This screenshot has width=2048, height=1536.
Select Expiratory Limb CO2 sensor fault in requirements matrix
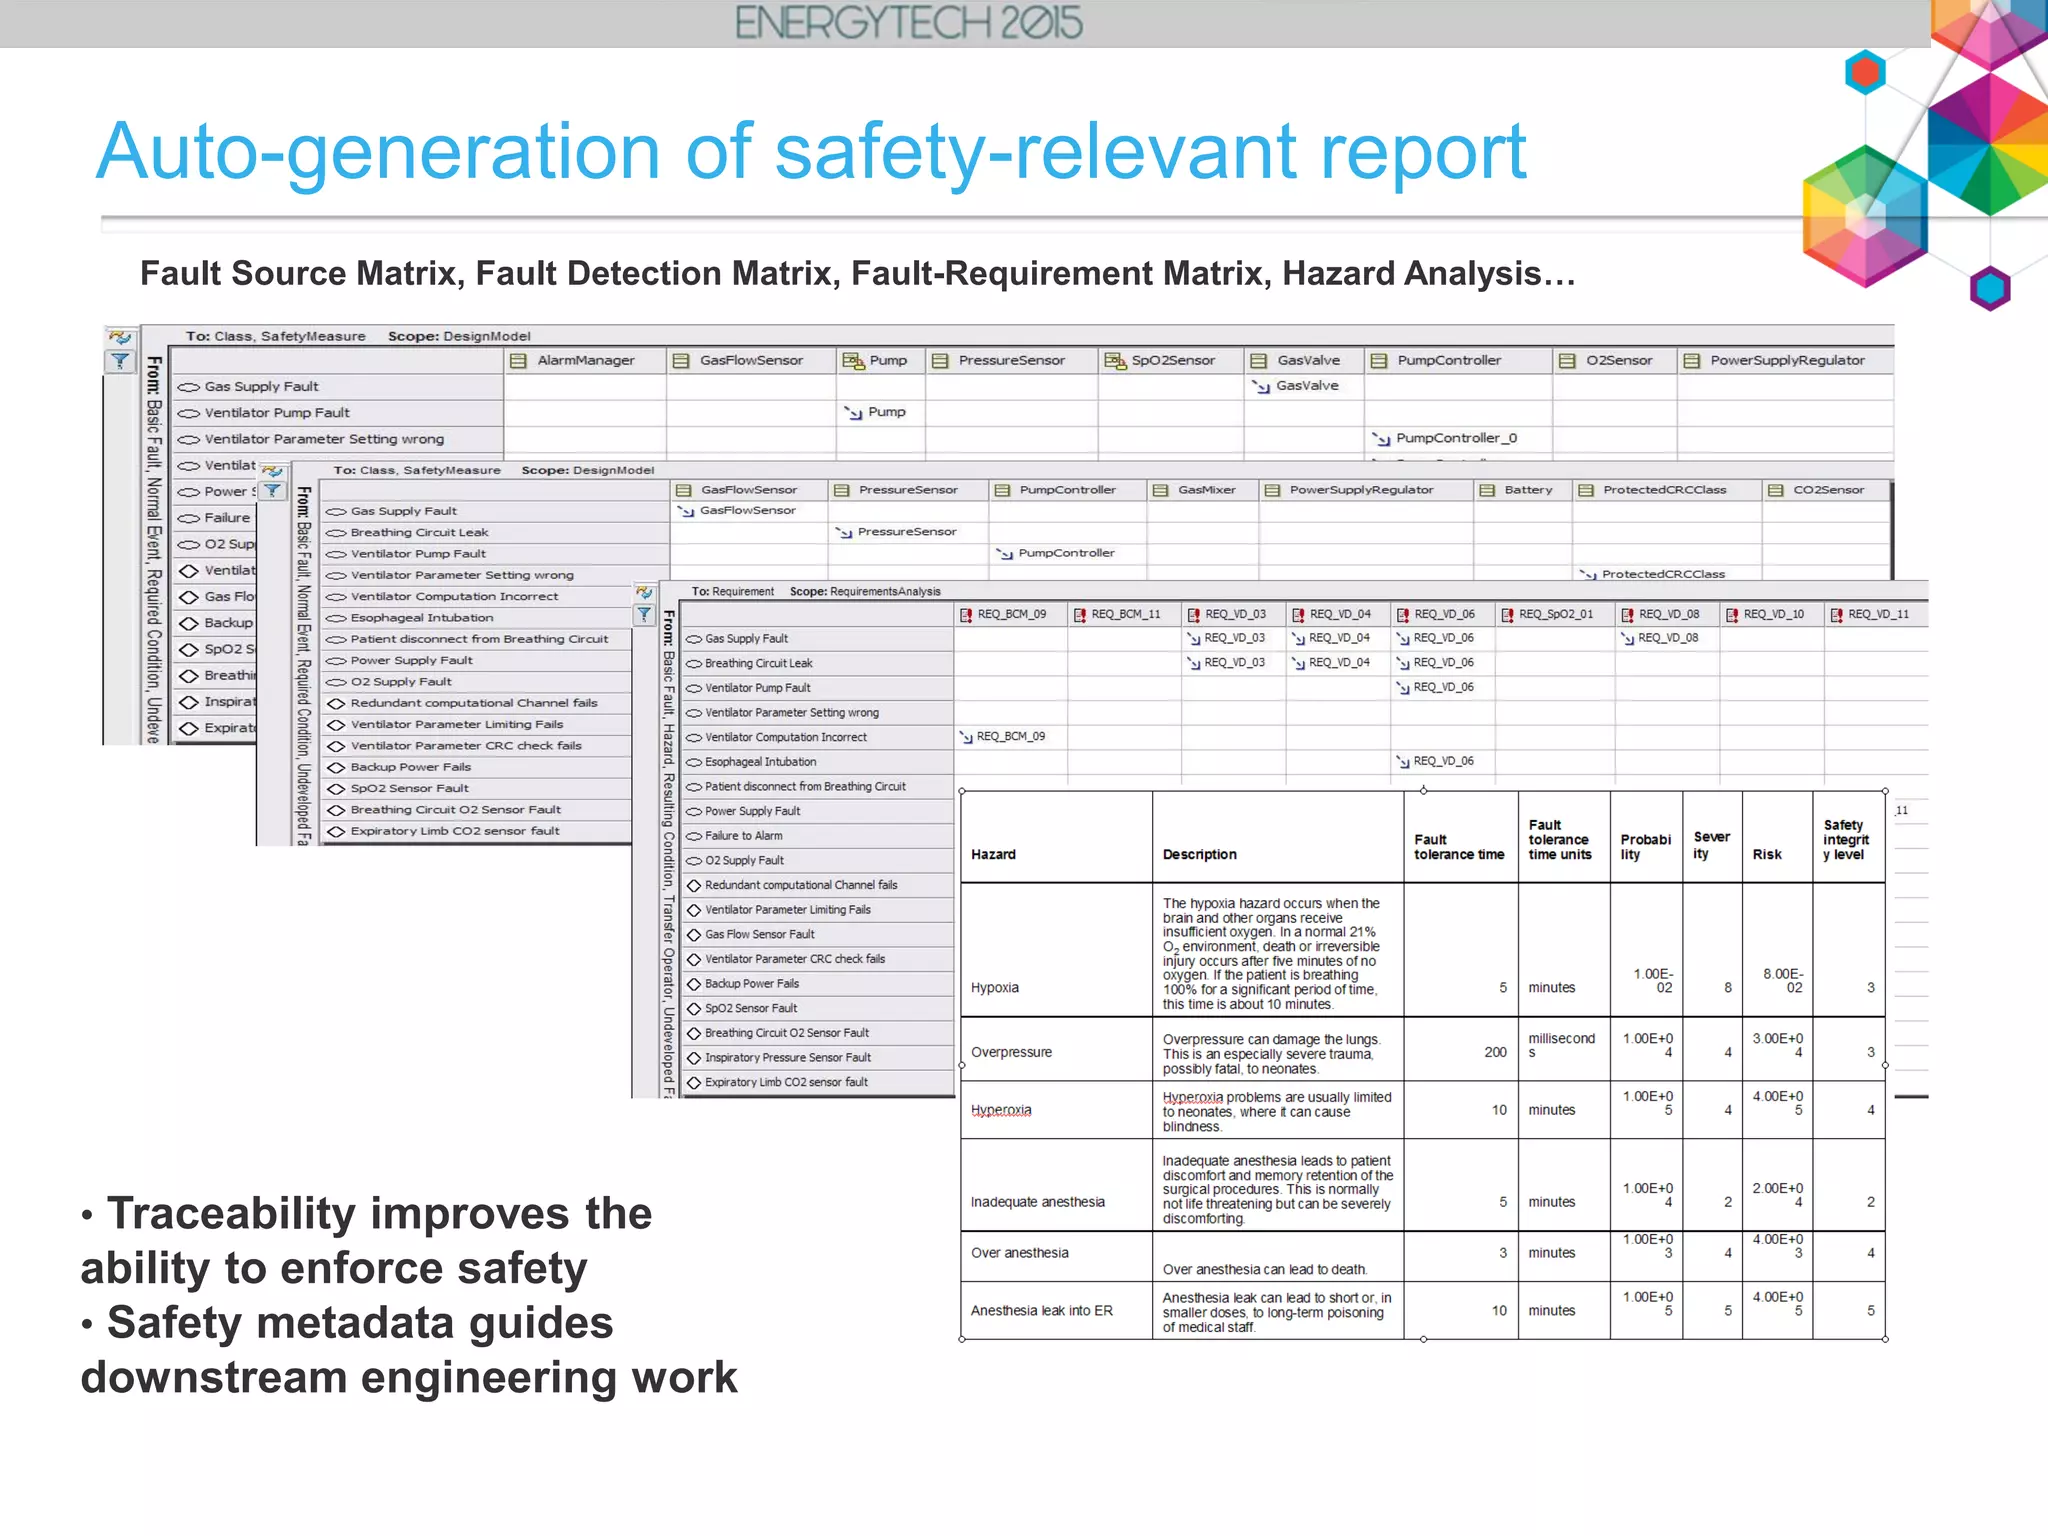click(817, 1083)
